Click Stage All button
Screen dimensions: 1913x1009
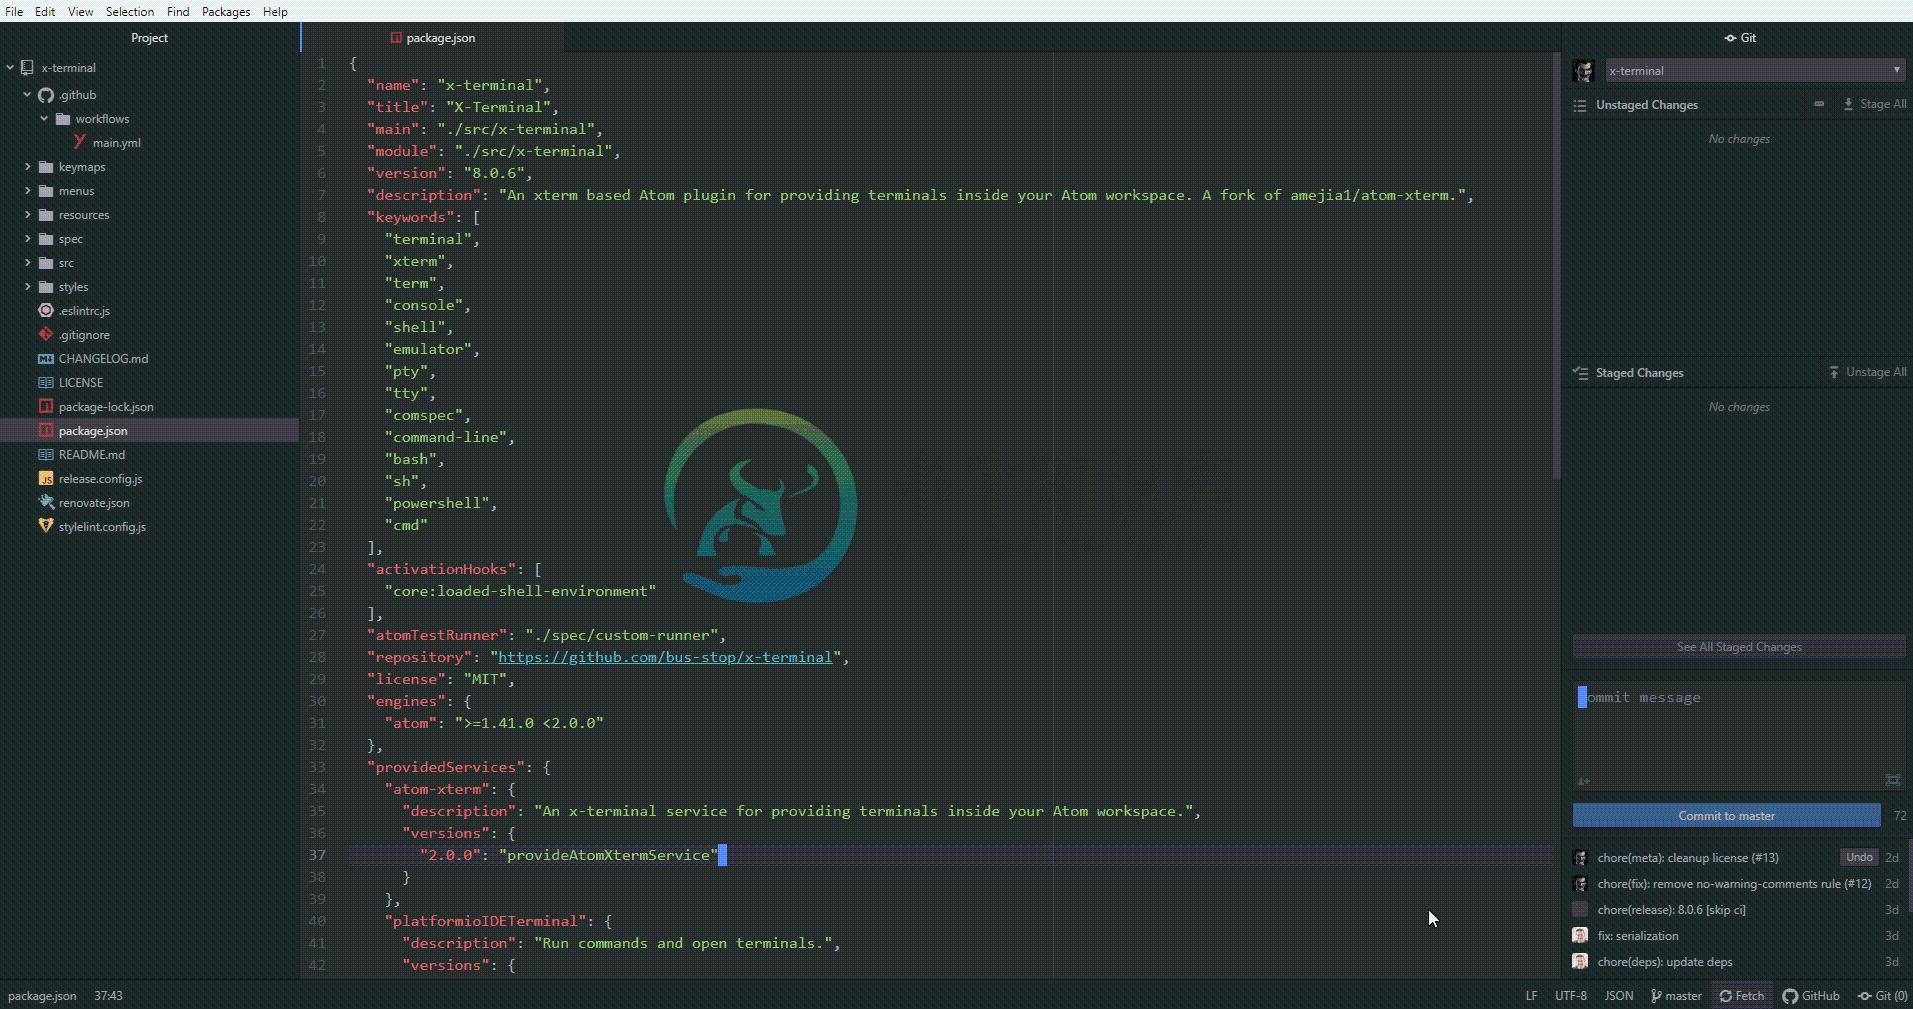click(x=1875, y=104)
